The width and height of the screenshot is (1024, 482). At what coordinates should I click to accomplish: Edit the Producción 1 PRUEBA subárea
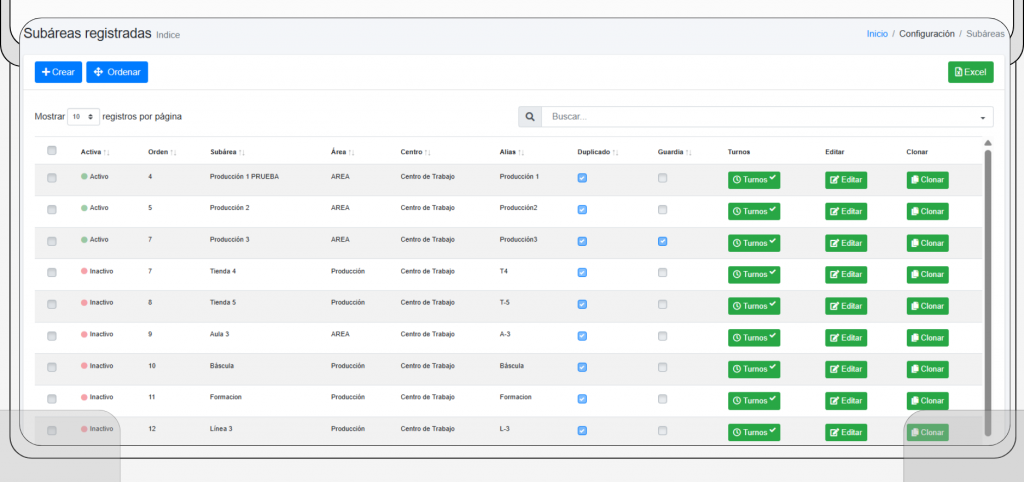(846, 180)
